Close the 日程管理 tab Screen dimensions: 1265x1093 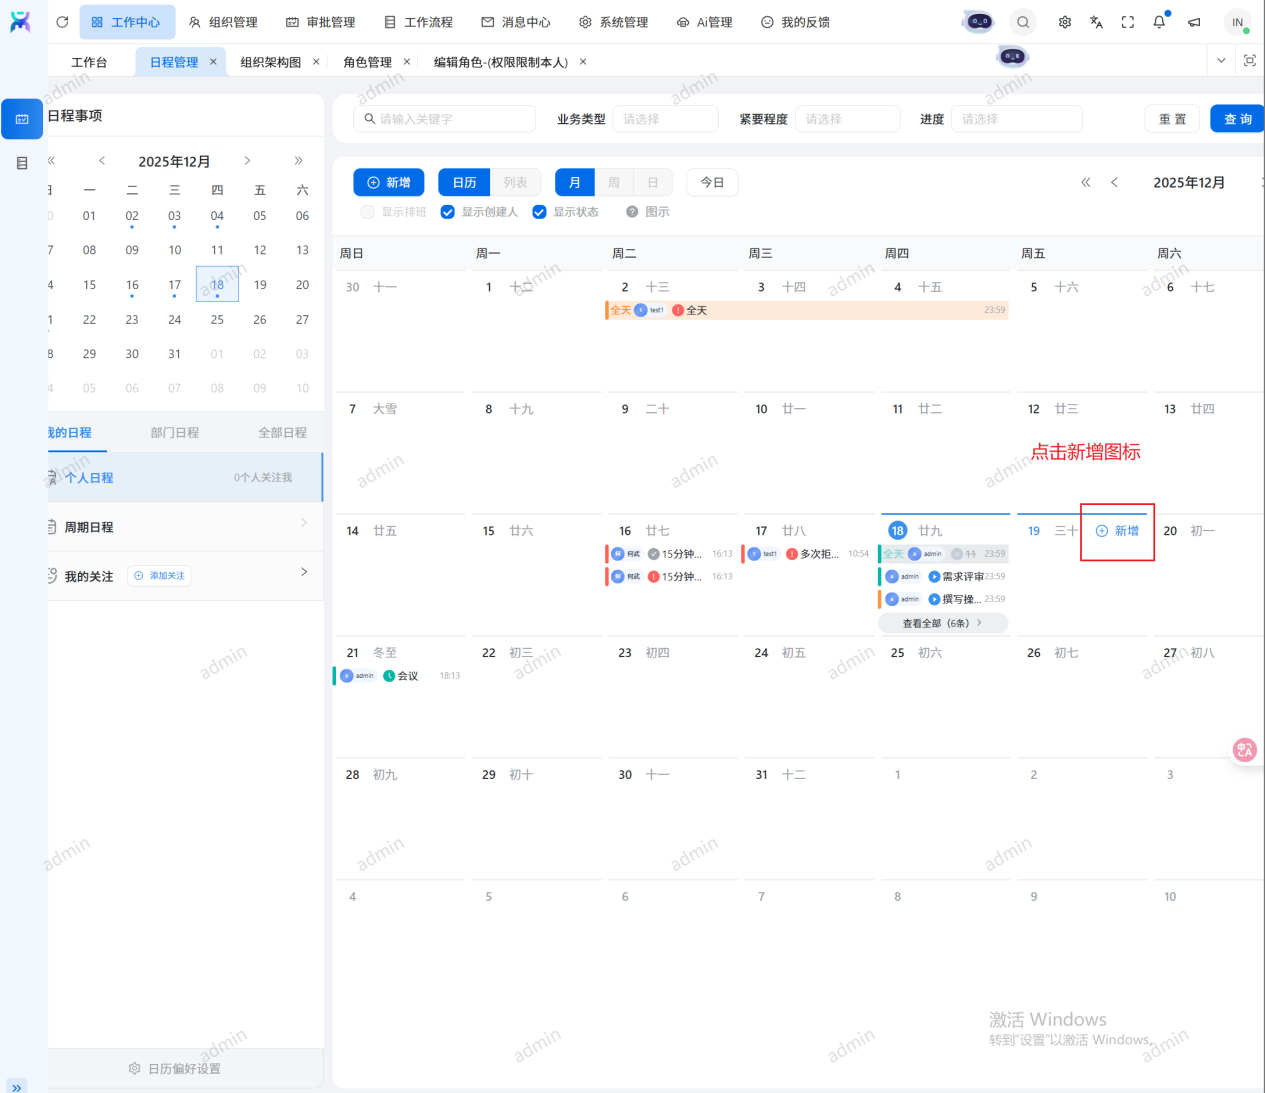(213, 62)
